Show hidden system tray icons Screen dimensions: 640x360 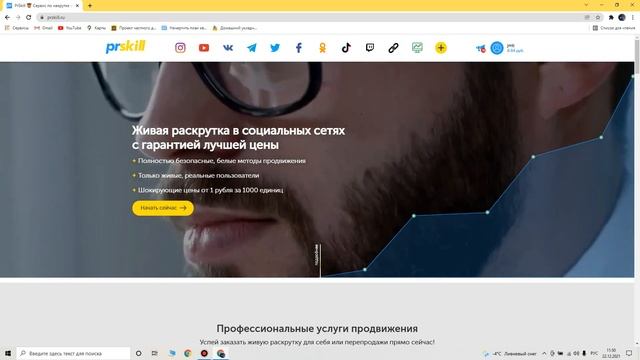point(544,353)
